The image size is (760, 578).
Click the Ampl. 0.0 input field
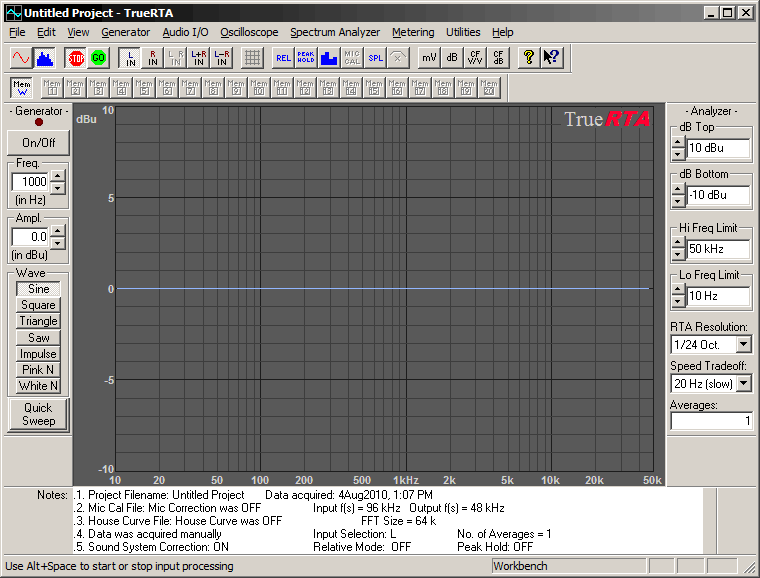[x=31, y=237]
